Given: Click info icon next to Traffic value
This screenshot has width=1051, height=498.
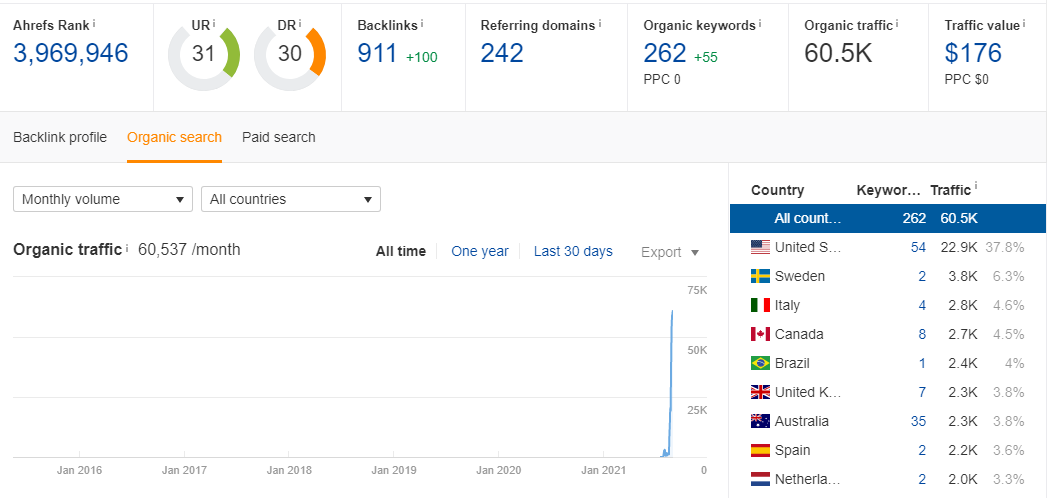Looking at the screenshot, I should click(1025, 23).
